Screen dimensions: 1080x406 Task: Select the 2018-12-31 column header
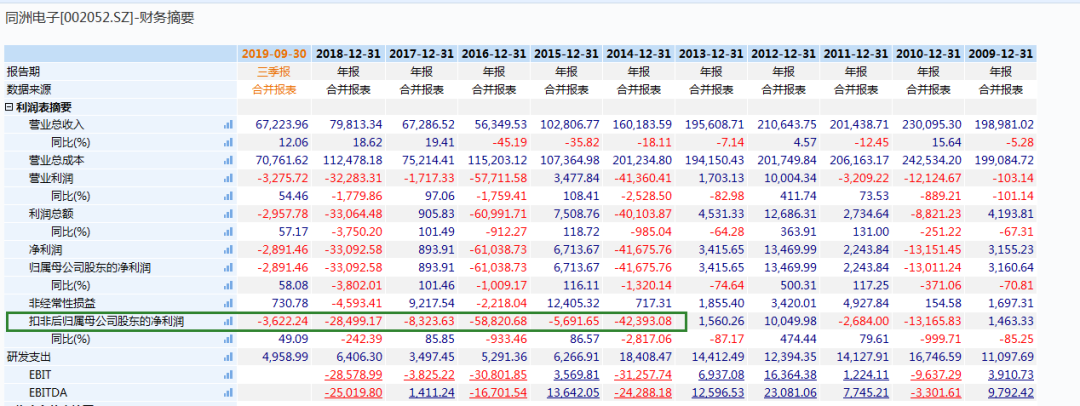coord(349,53)
